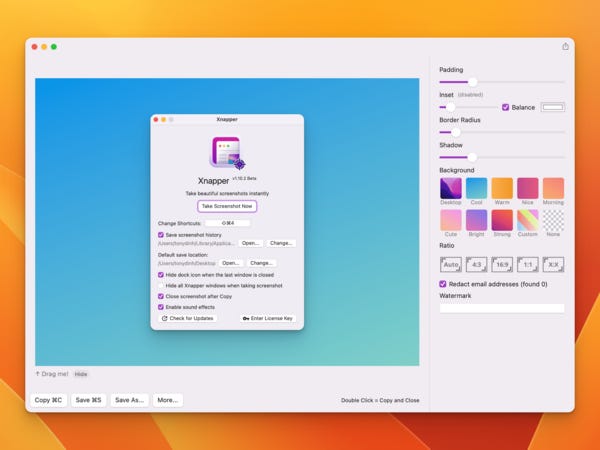
Task: Select the Strong background preset
Action: (502, 220)
